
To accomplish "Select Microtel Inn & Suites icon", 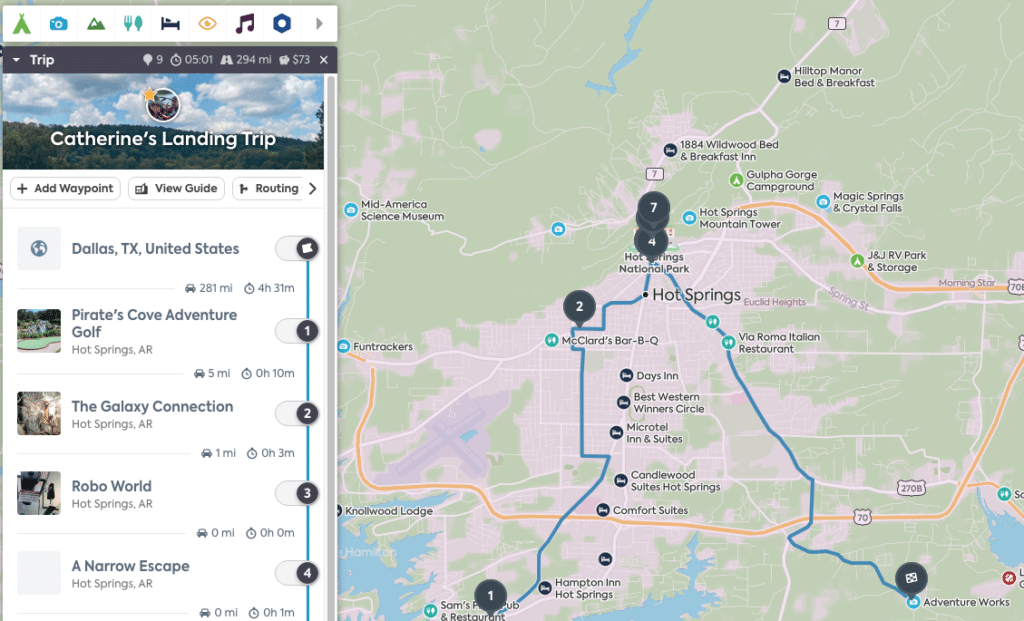I will click(x=616, y=432).
